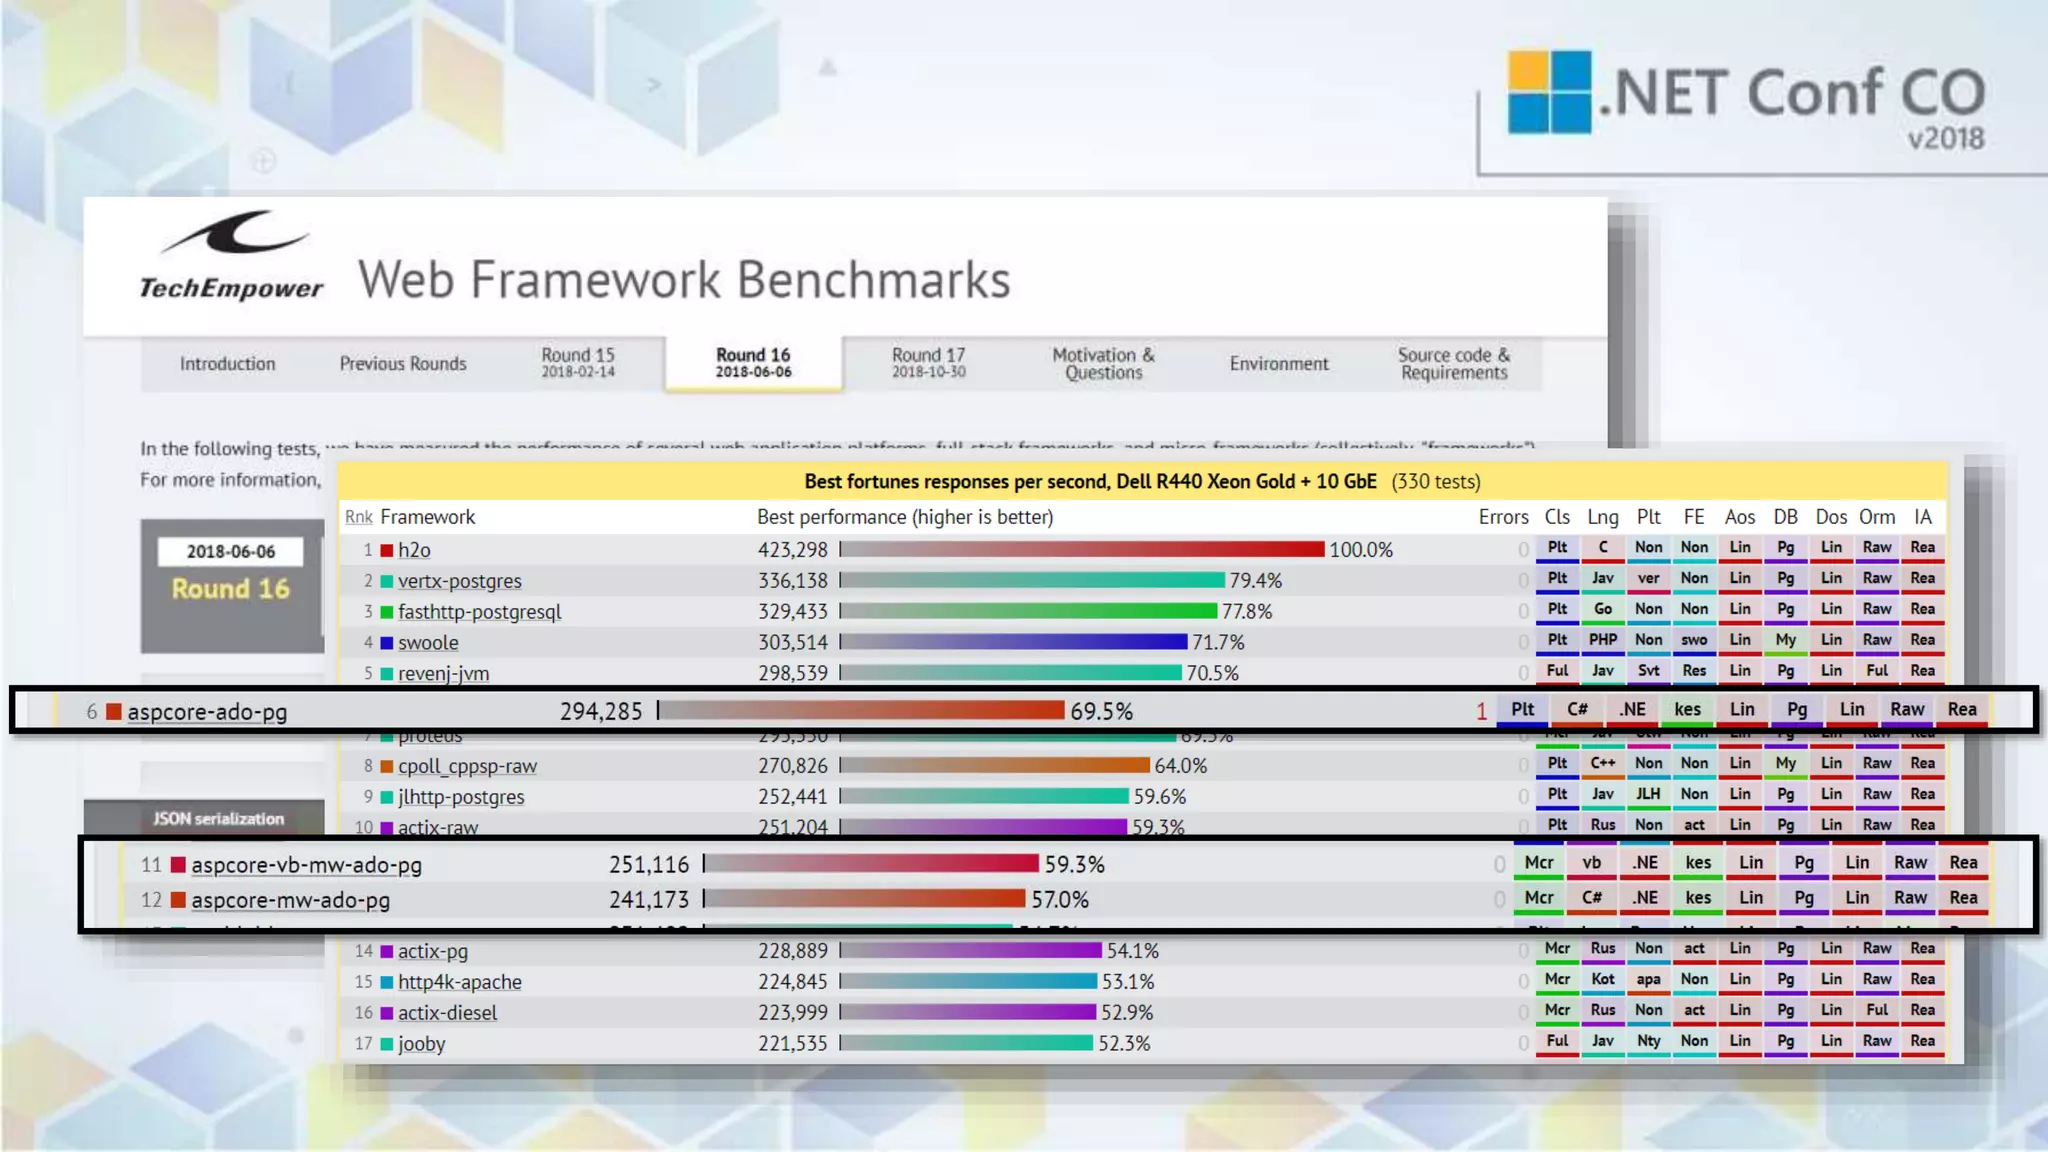Click the Kot tag in http4k-apache row
This screenshot has height=1152, width=2048.
(x=1602, y=979)
